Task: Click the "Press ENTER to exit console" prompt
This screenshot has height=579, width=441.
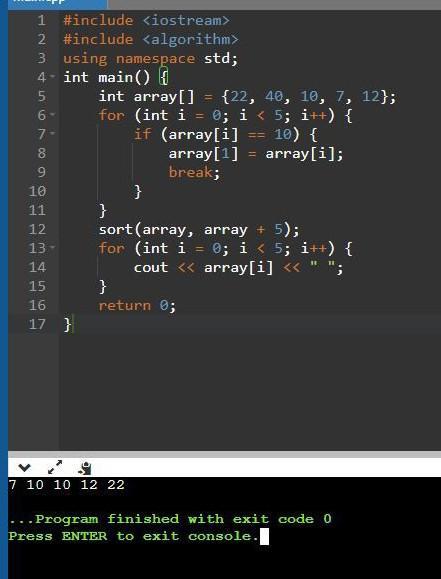Action: click(133, 536)
